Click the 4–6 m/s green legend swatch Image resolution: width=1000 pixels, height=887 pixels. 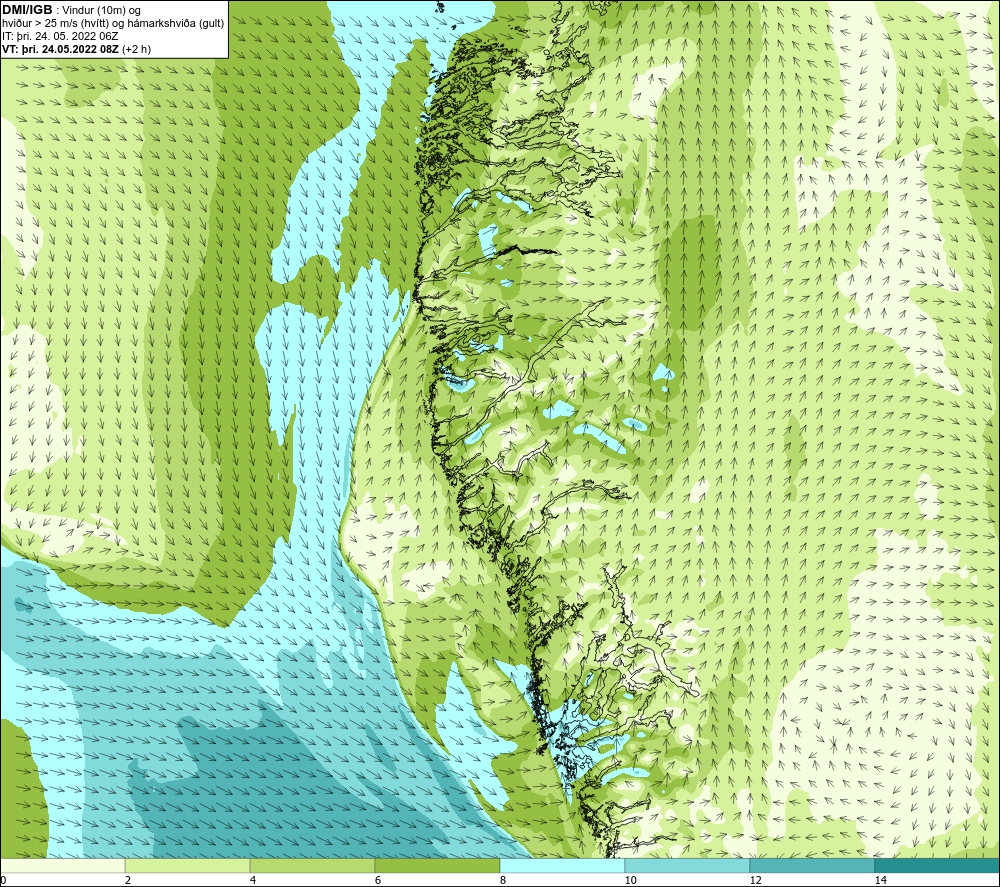tap(312, 865)
